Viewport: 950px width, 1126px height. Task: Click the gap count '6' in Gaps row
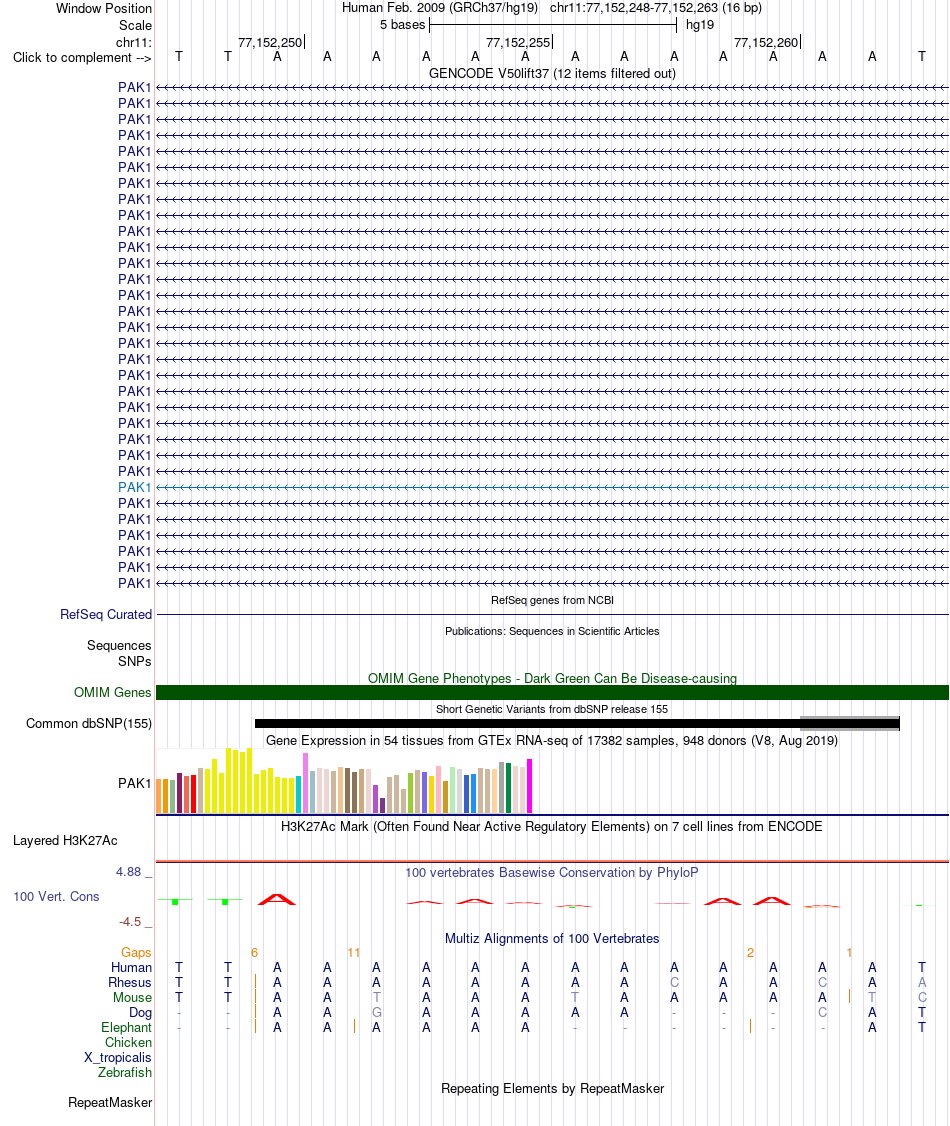[x=254, y=952]
